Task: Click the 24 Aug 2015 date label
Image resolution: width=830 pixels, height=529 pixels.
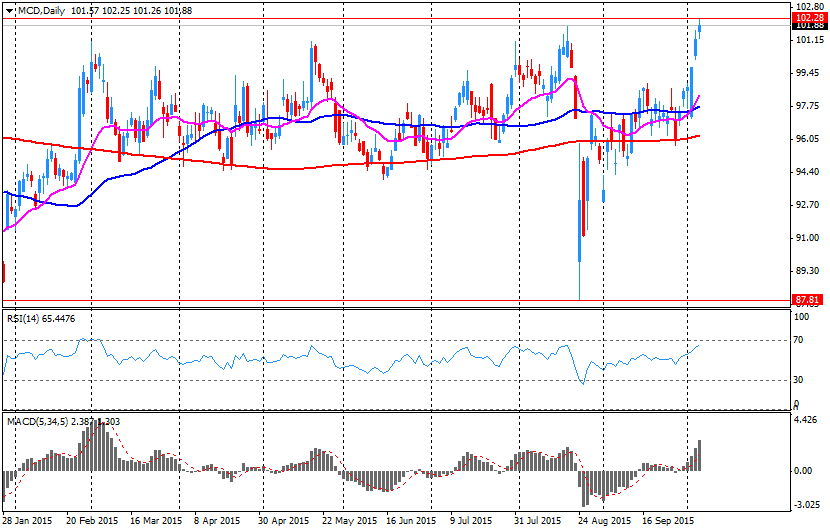Action: [x=604, y=521]
